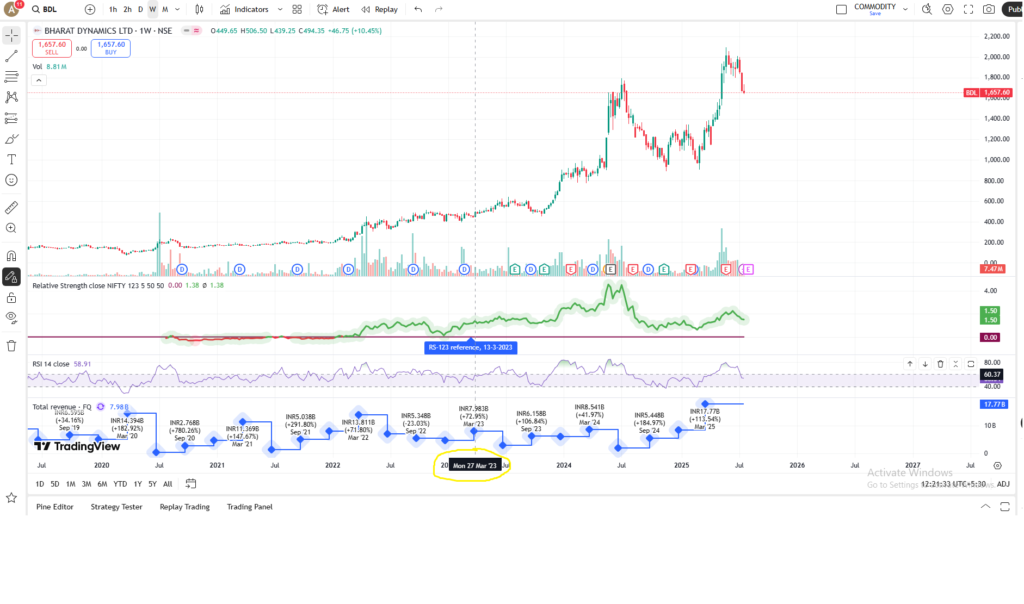Image resolution: width=1024 pixels, height=604 pixels.
Task: Open the quick search lightning icon
Action: coord(927,9)
